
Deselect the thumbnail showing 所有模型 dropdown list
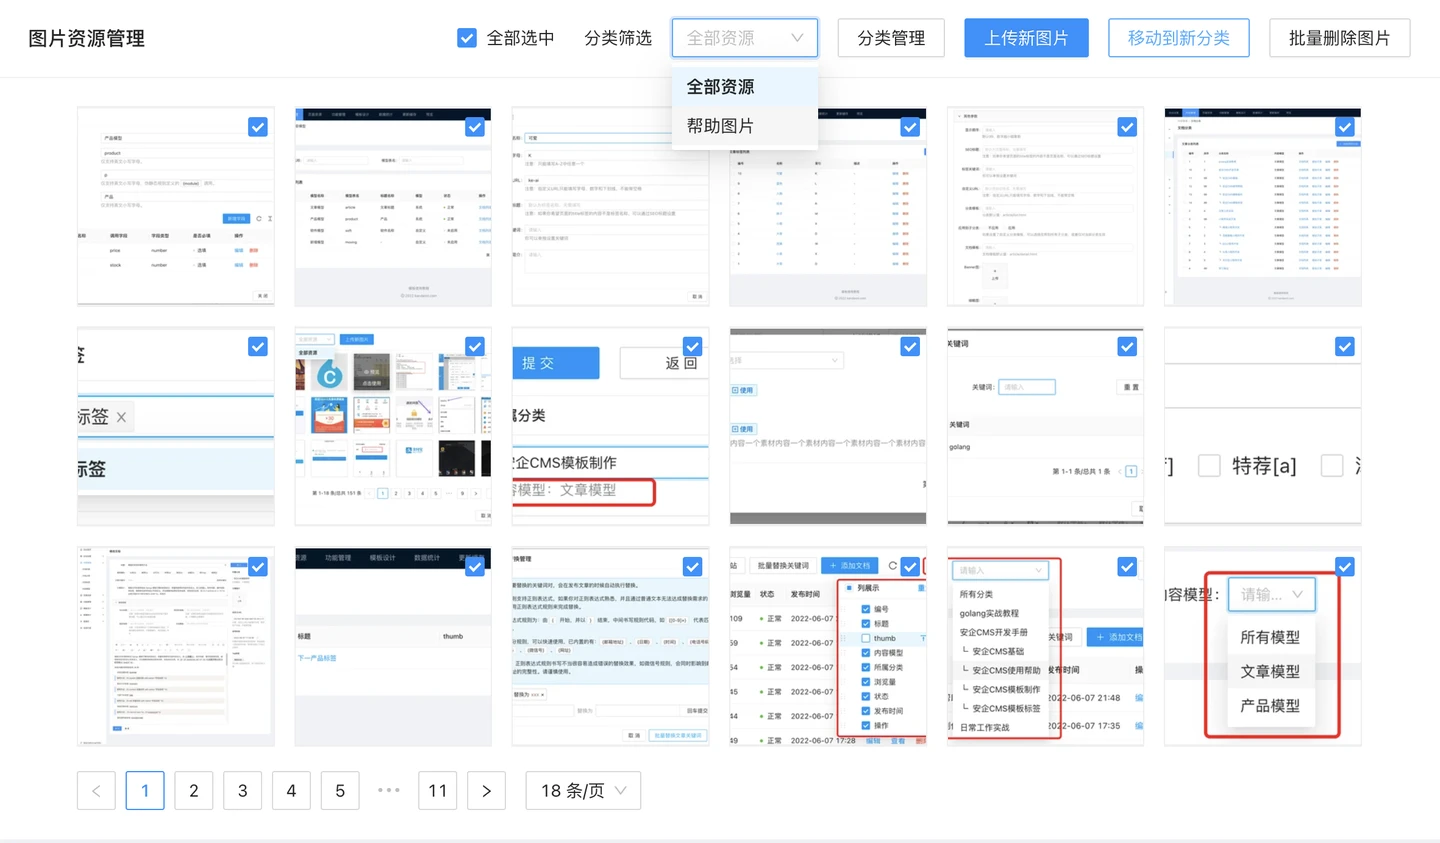click(1344, 567)
